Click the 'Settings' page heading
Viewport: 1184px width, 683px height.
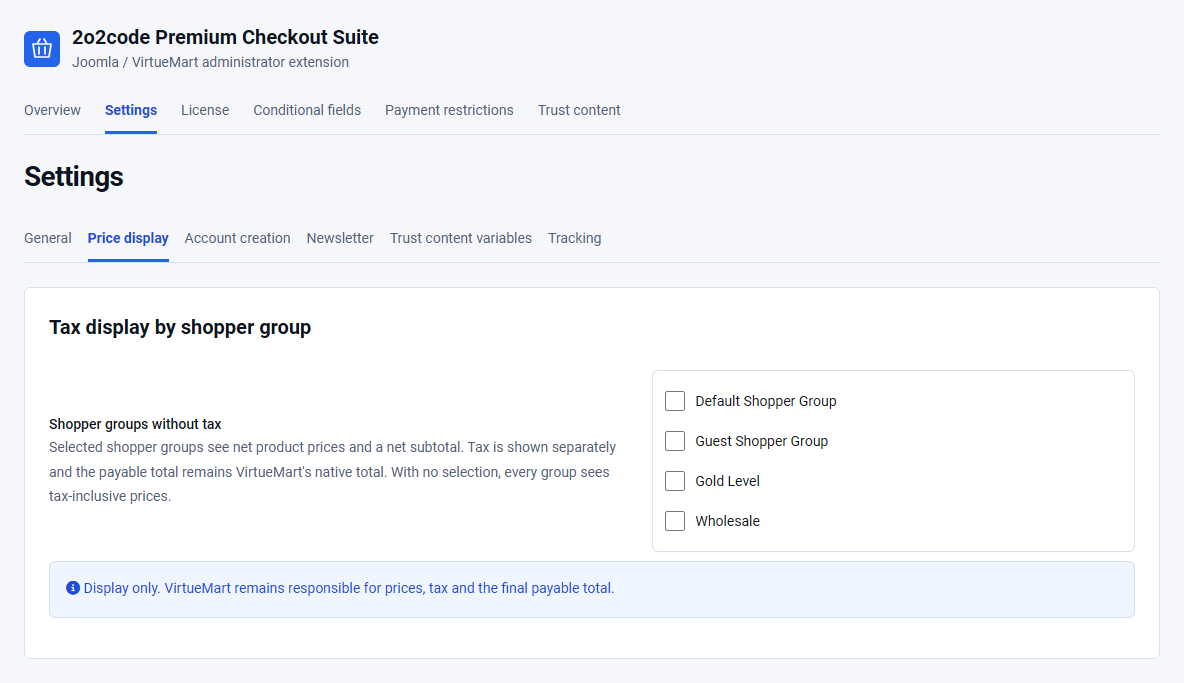tap(73, 177)
